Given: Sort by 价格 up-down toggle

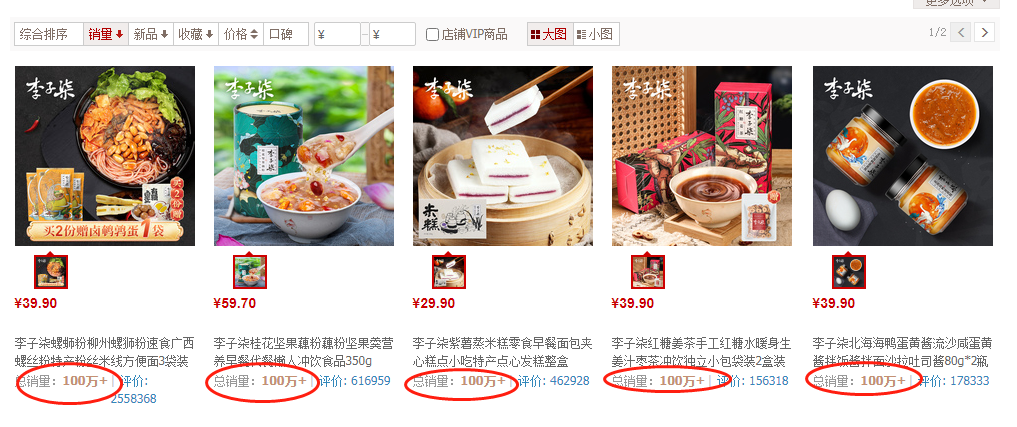Looking at the screenshot, I should [241, 34].
